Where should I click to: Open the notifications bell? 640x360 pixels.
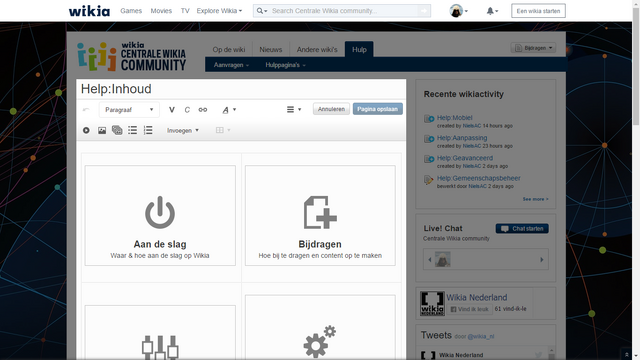(492, 11)
